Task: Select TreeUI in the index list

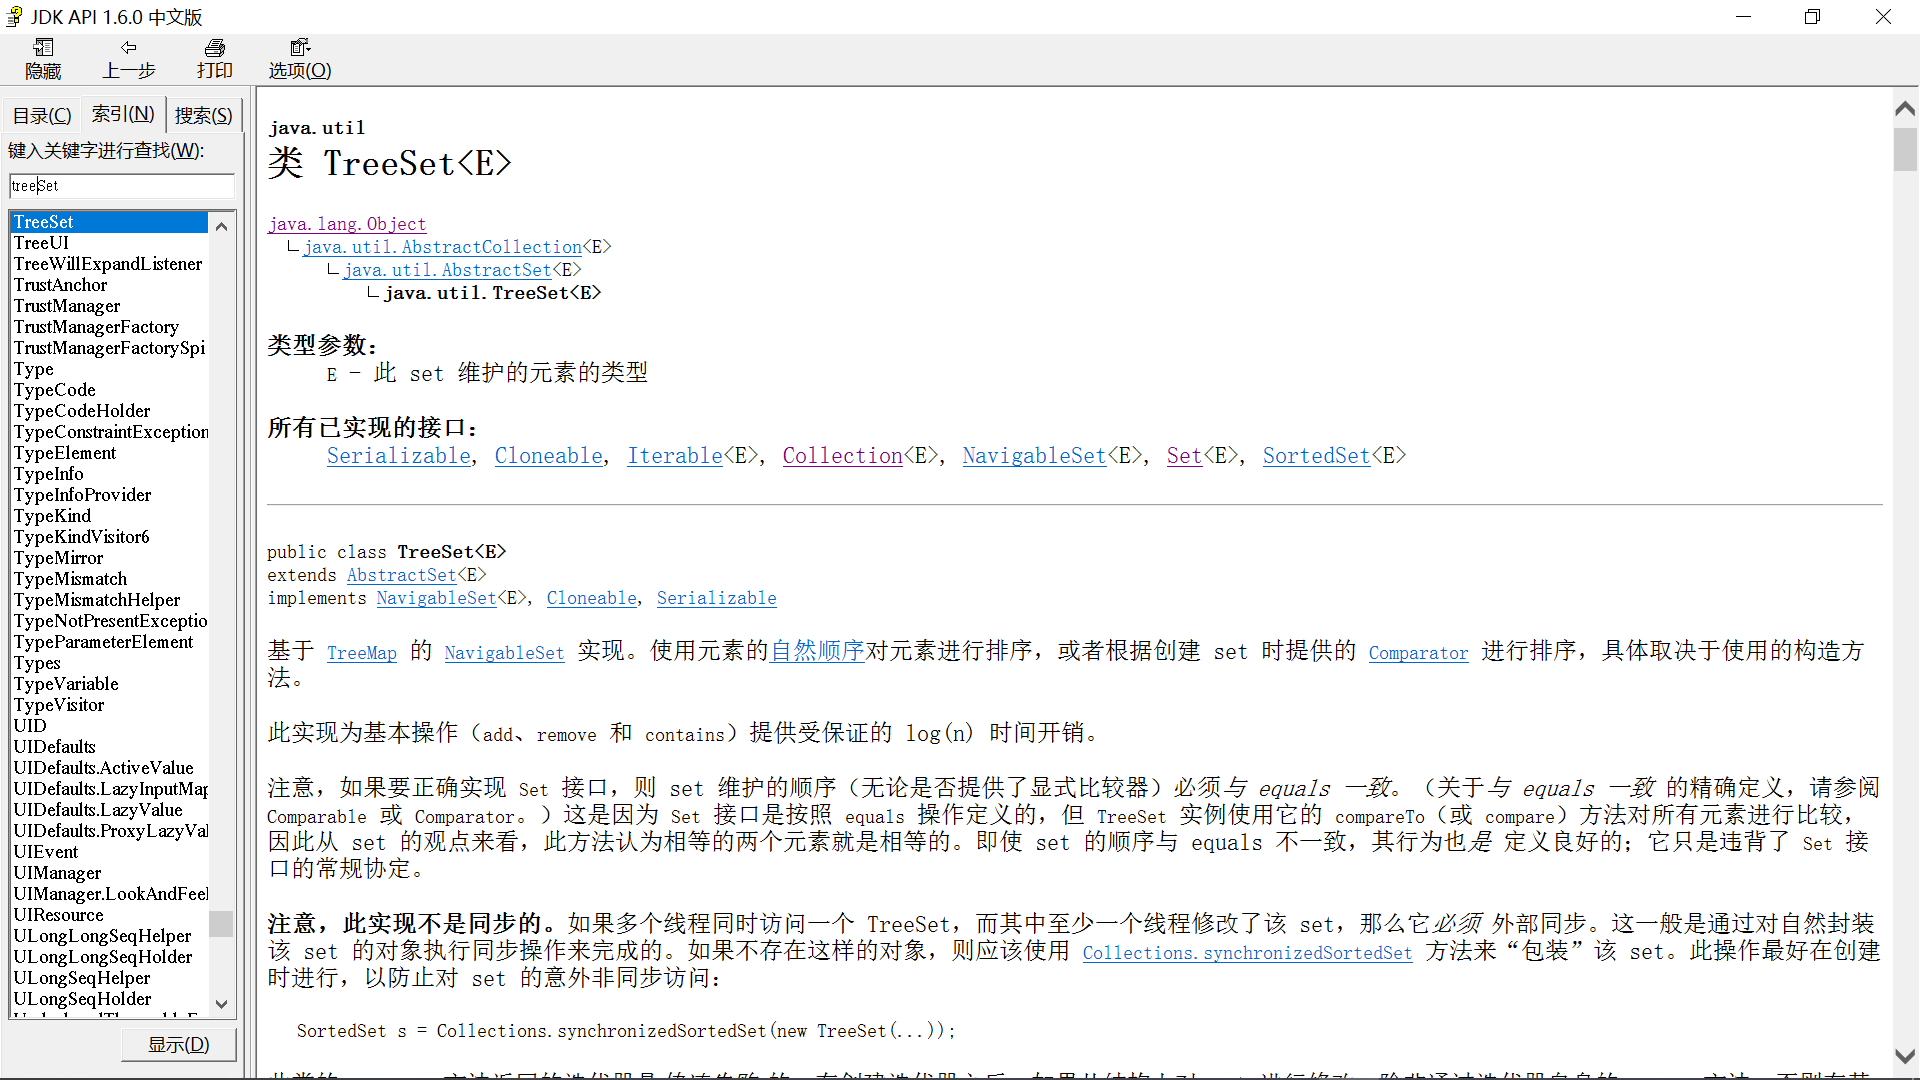Action: (42, 243)
